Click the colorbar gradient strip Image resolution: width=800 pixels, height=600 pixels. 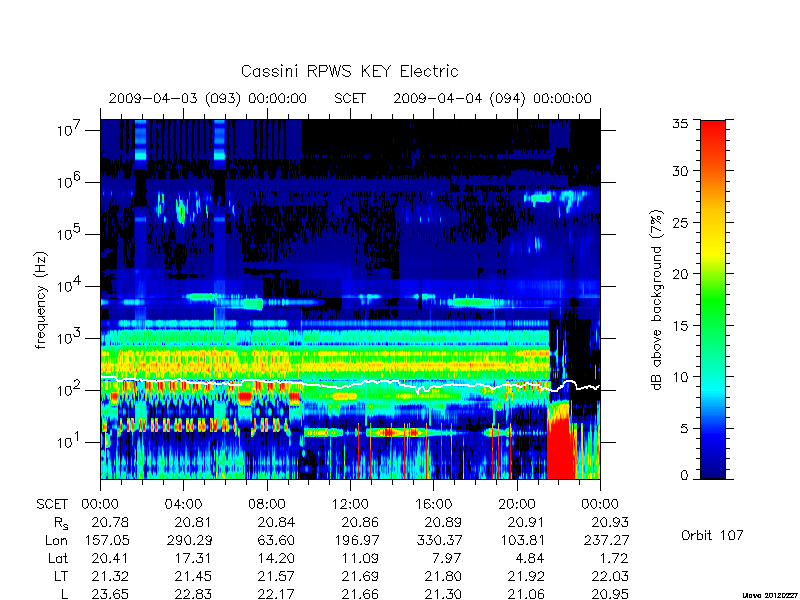pos(713,299)
